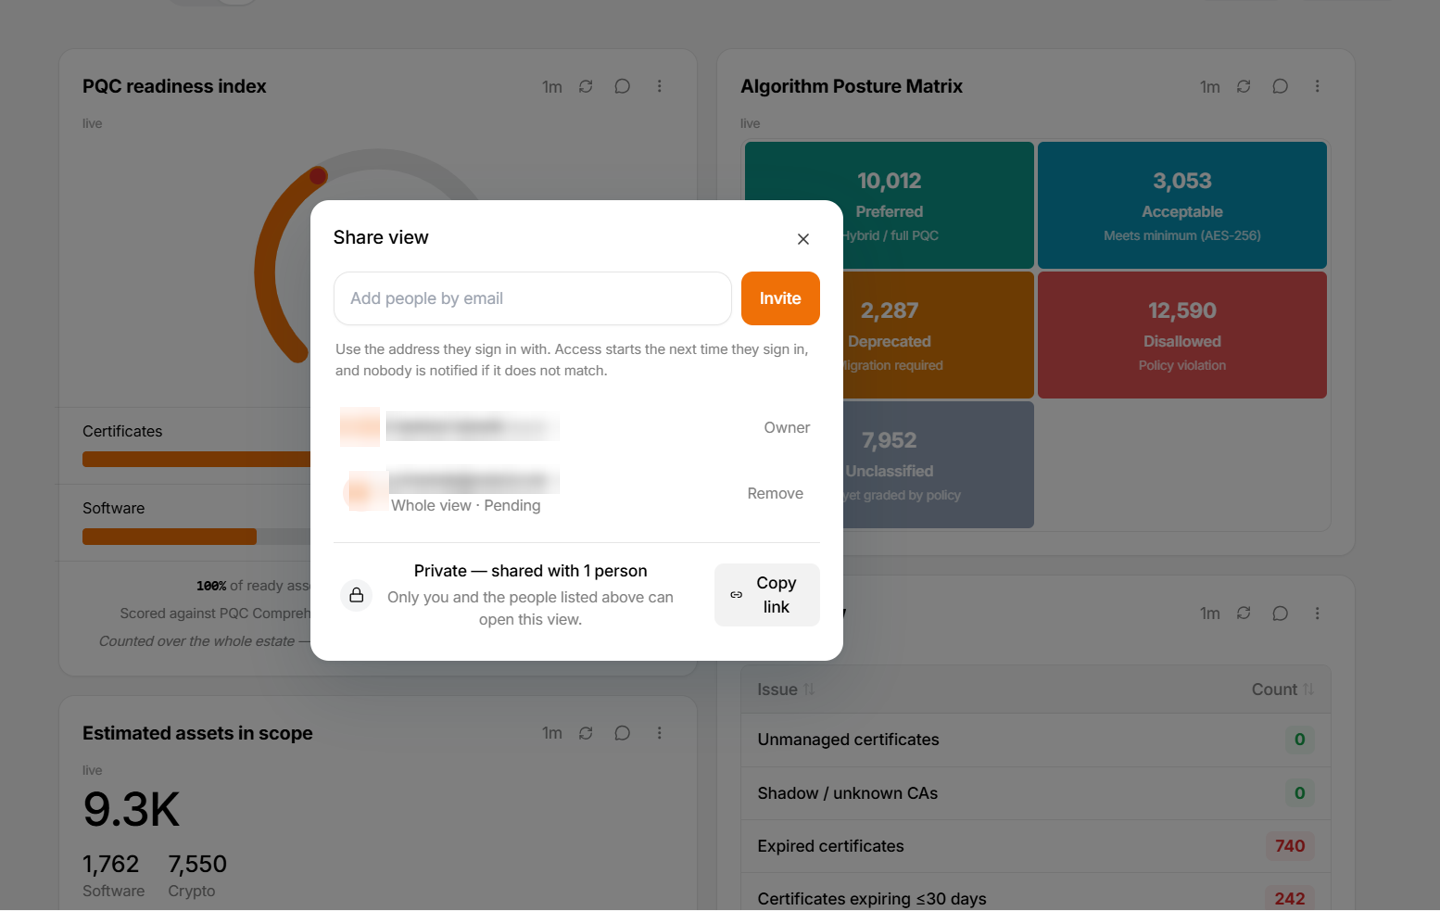Click the Disallowed 12,590 matrix tile
The height and width of the screenshot is (911, 1440).
[1182, 335]
